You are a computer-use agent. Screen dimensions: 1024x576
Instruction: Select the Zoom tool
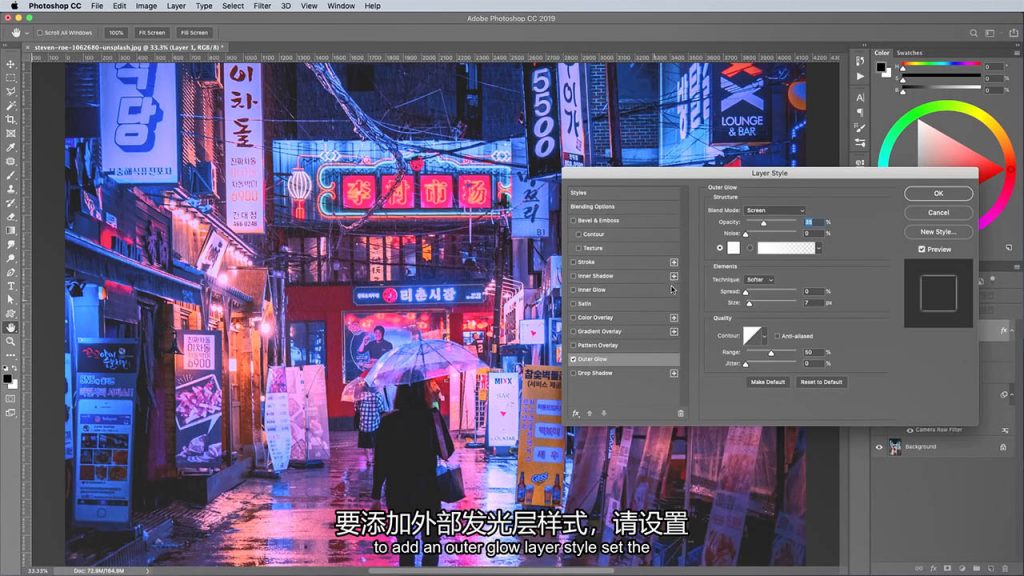pos(11,341)
